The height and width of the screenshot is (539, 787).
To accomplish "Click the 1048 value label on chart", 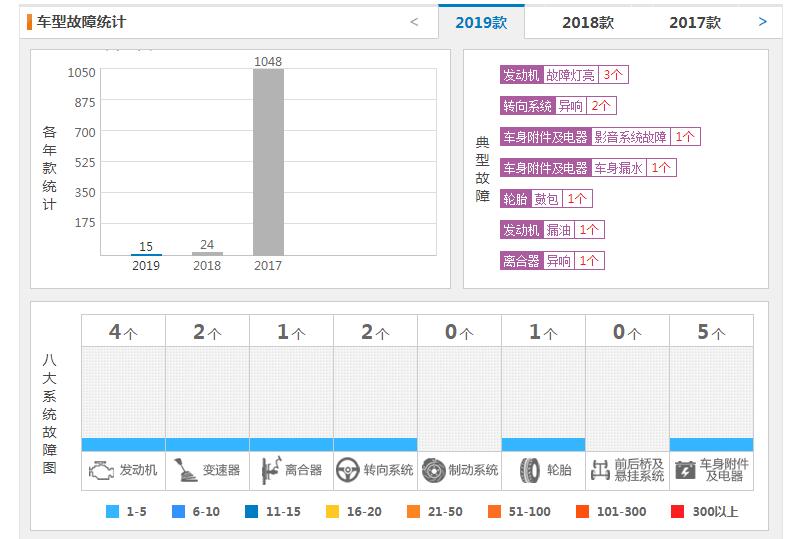I will pos(268,62).
